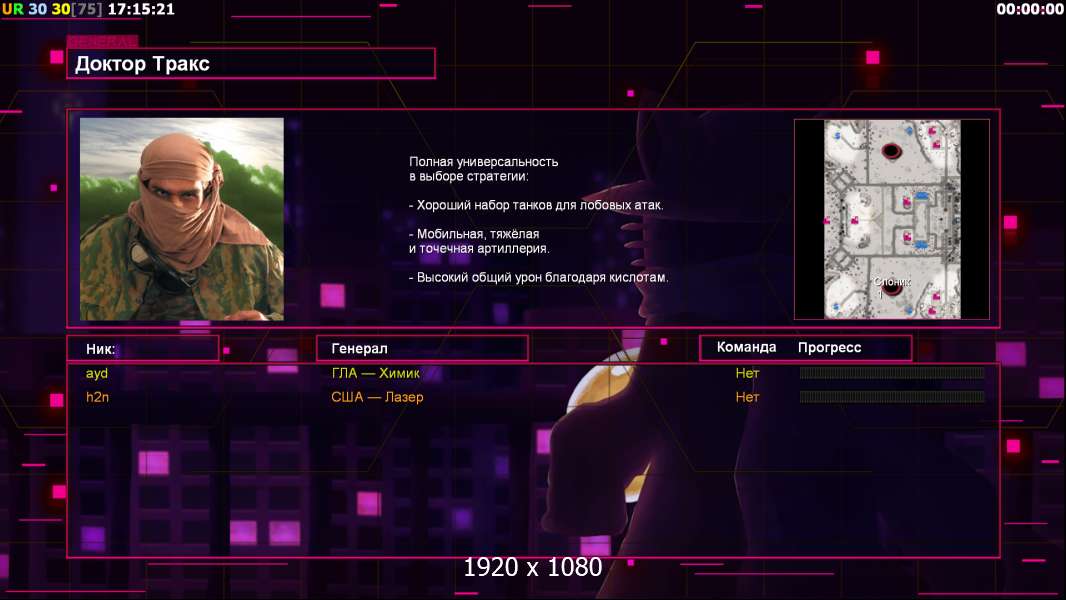The width and height of the screenshot is (1066, 600).
Task: Click the 00:00:00 timer at top right
Action: 1030,10
